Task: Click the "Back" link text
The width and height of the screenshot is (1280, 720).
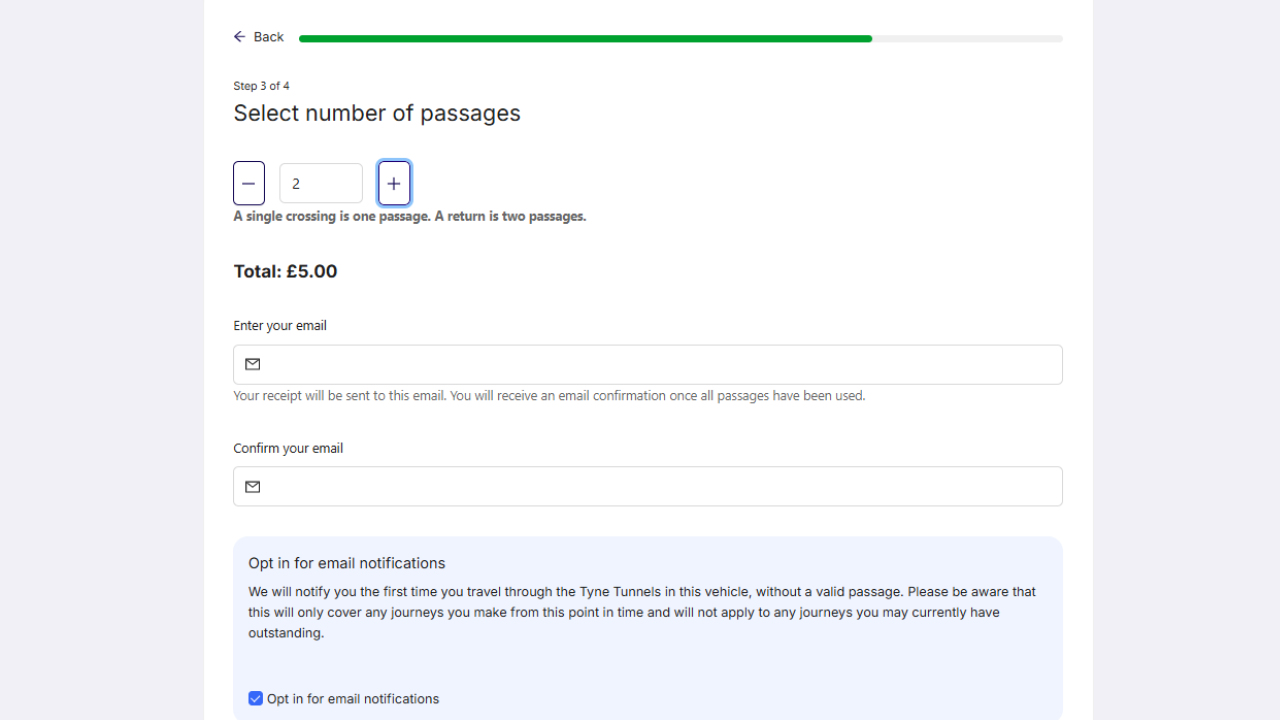Action: coord(269,37)
